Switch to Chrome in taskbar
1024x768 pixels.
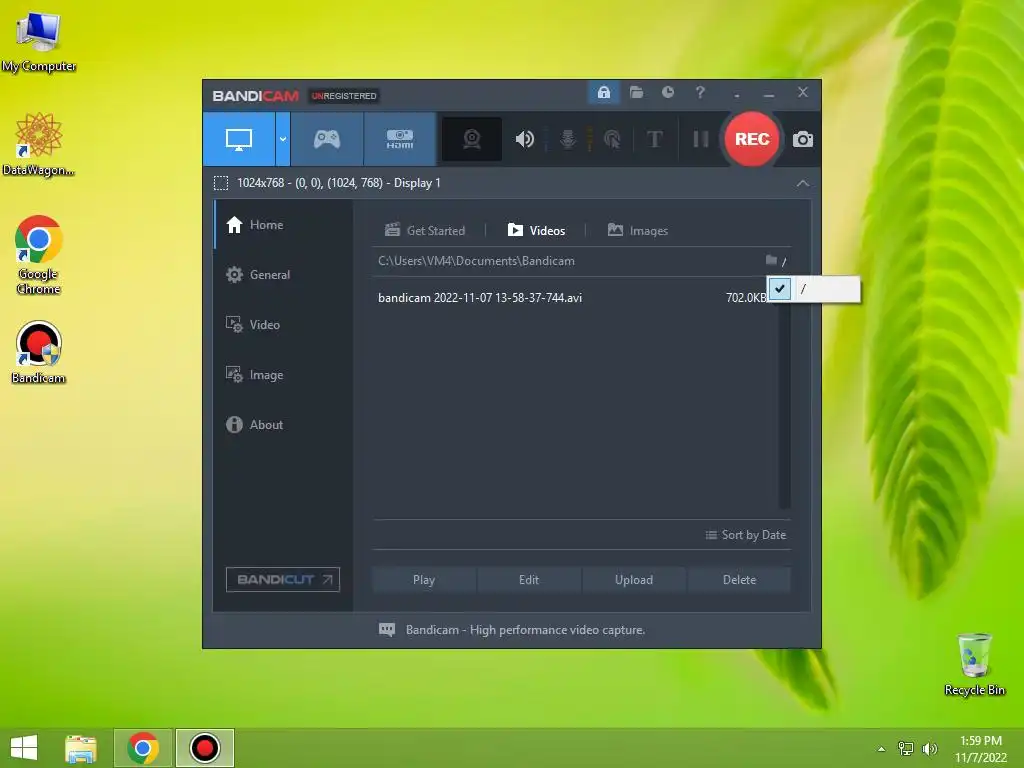[x=143, y=748]
